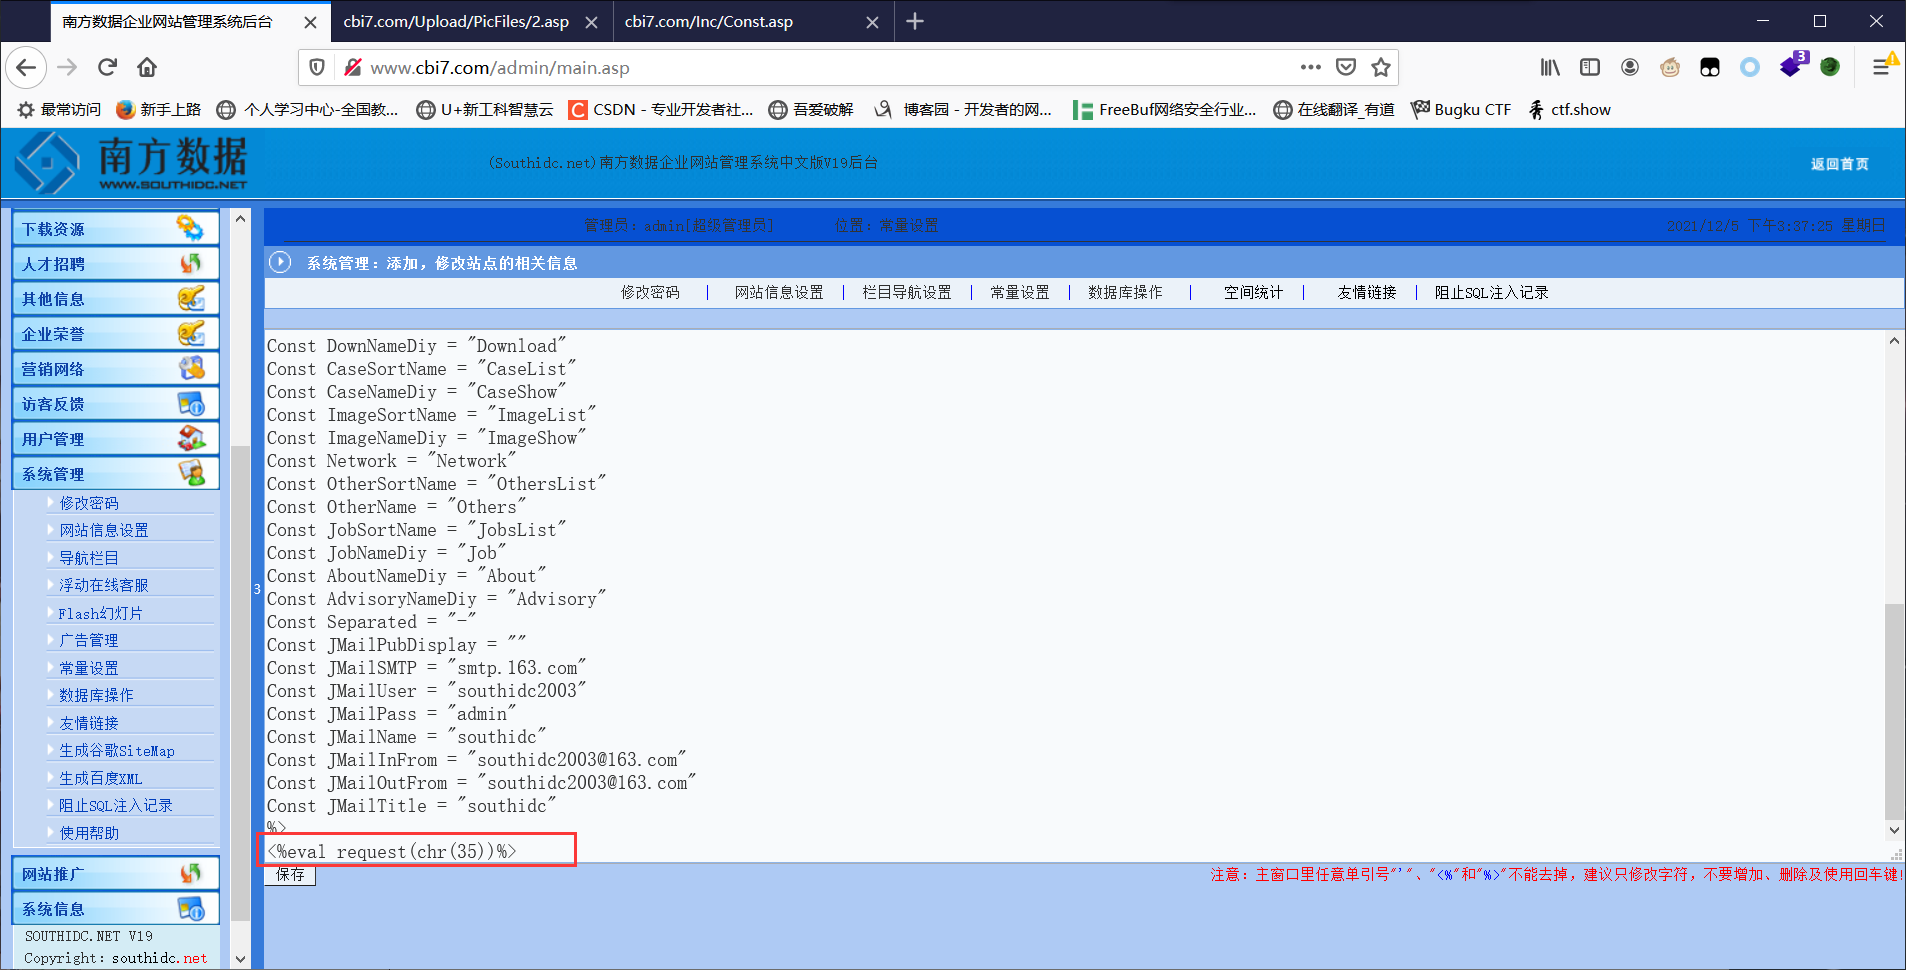Open 广告管理 in sidebar
The height and width of the screenshot is (970, 1906).
tap(89, 640)
